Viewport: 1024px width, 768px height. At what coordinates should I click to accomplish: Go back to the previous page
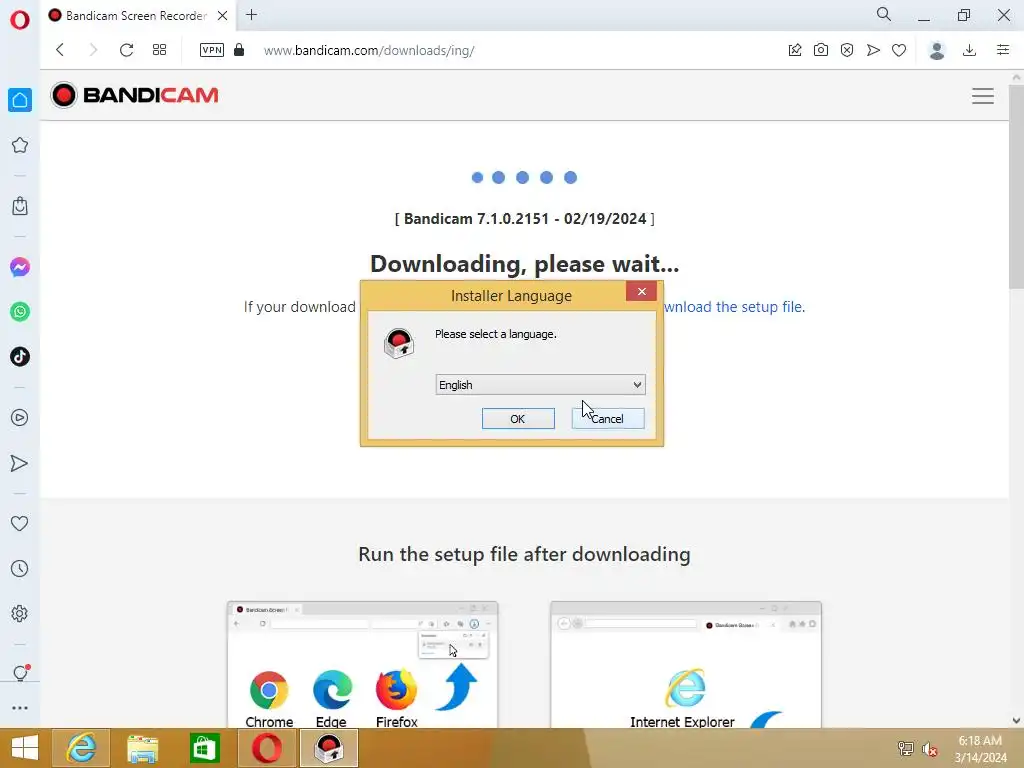click(x=60, y=50)
